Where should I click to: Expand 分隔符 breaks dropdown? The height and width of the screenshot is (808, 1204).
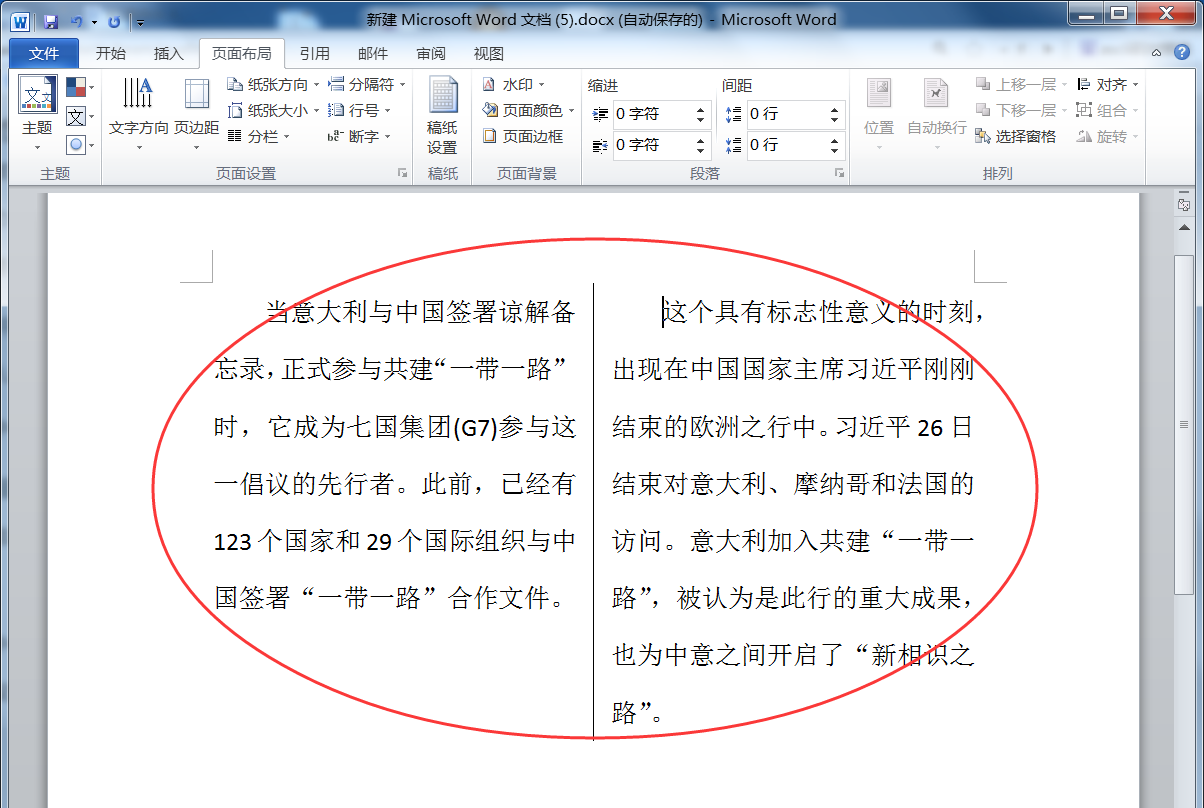click(x=366, y=85)
